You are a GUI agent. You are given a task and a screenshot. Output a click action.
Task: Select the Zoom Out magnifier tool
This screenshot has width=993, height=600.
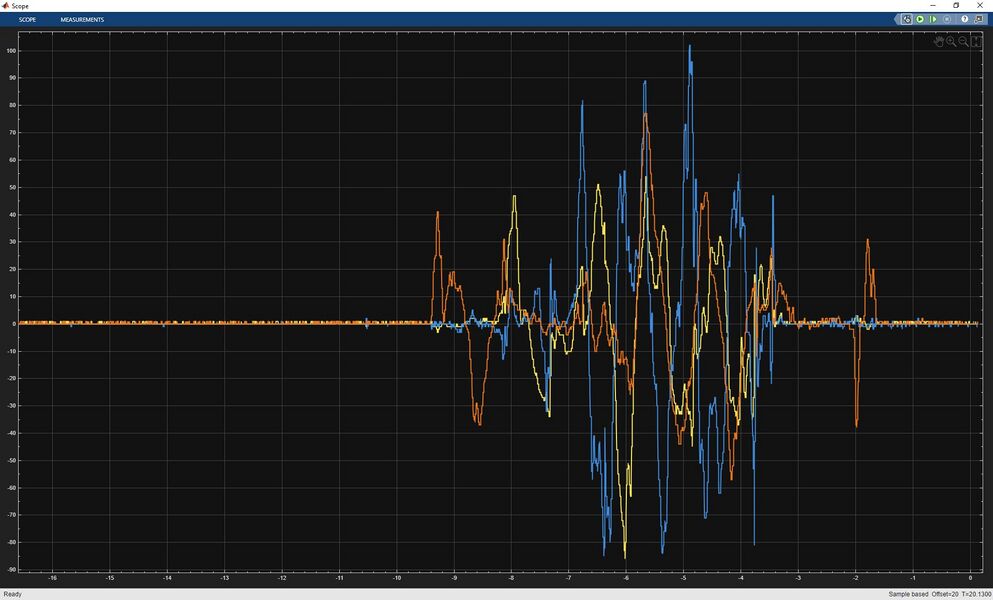pyautogui.click(x=963, y=41)
